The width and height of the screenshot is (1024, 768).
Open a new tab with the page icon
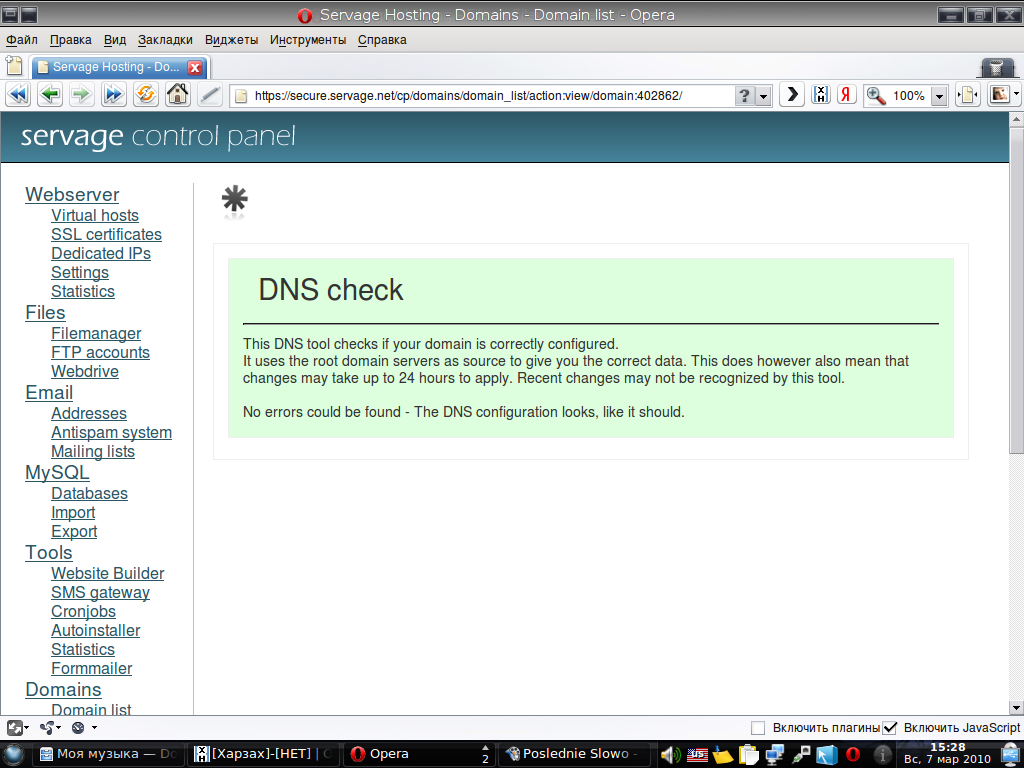[14, 66]
